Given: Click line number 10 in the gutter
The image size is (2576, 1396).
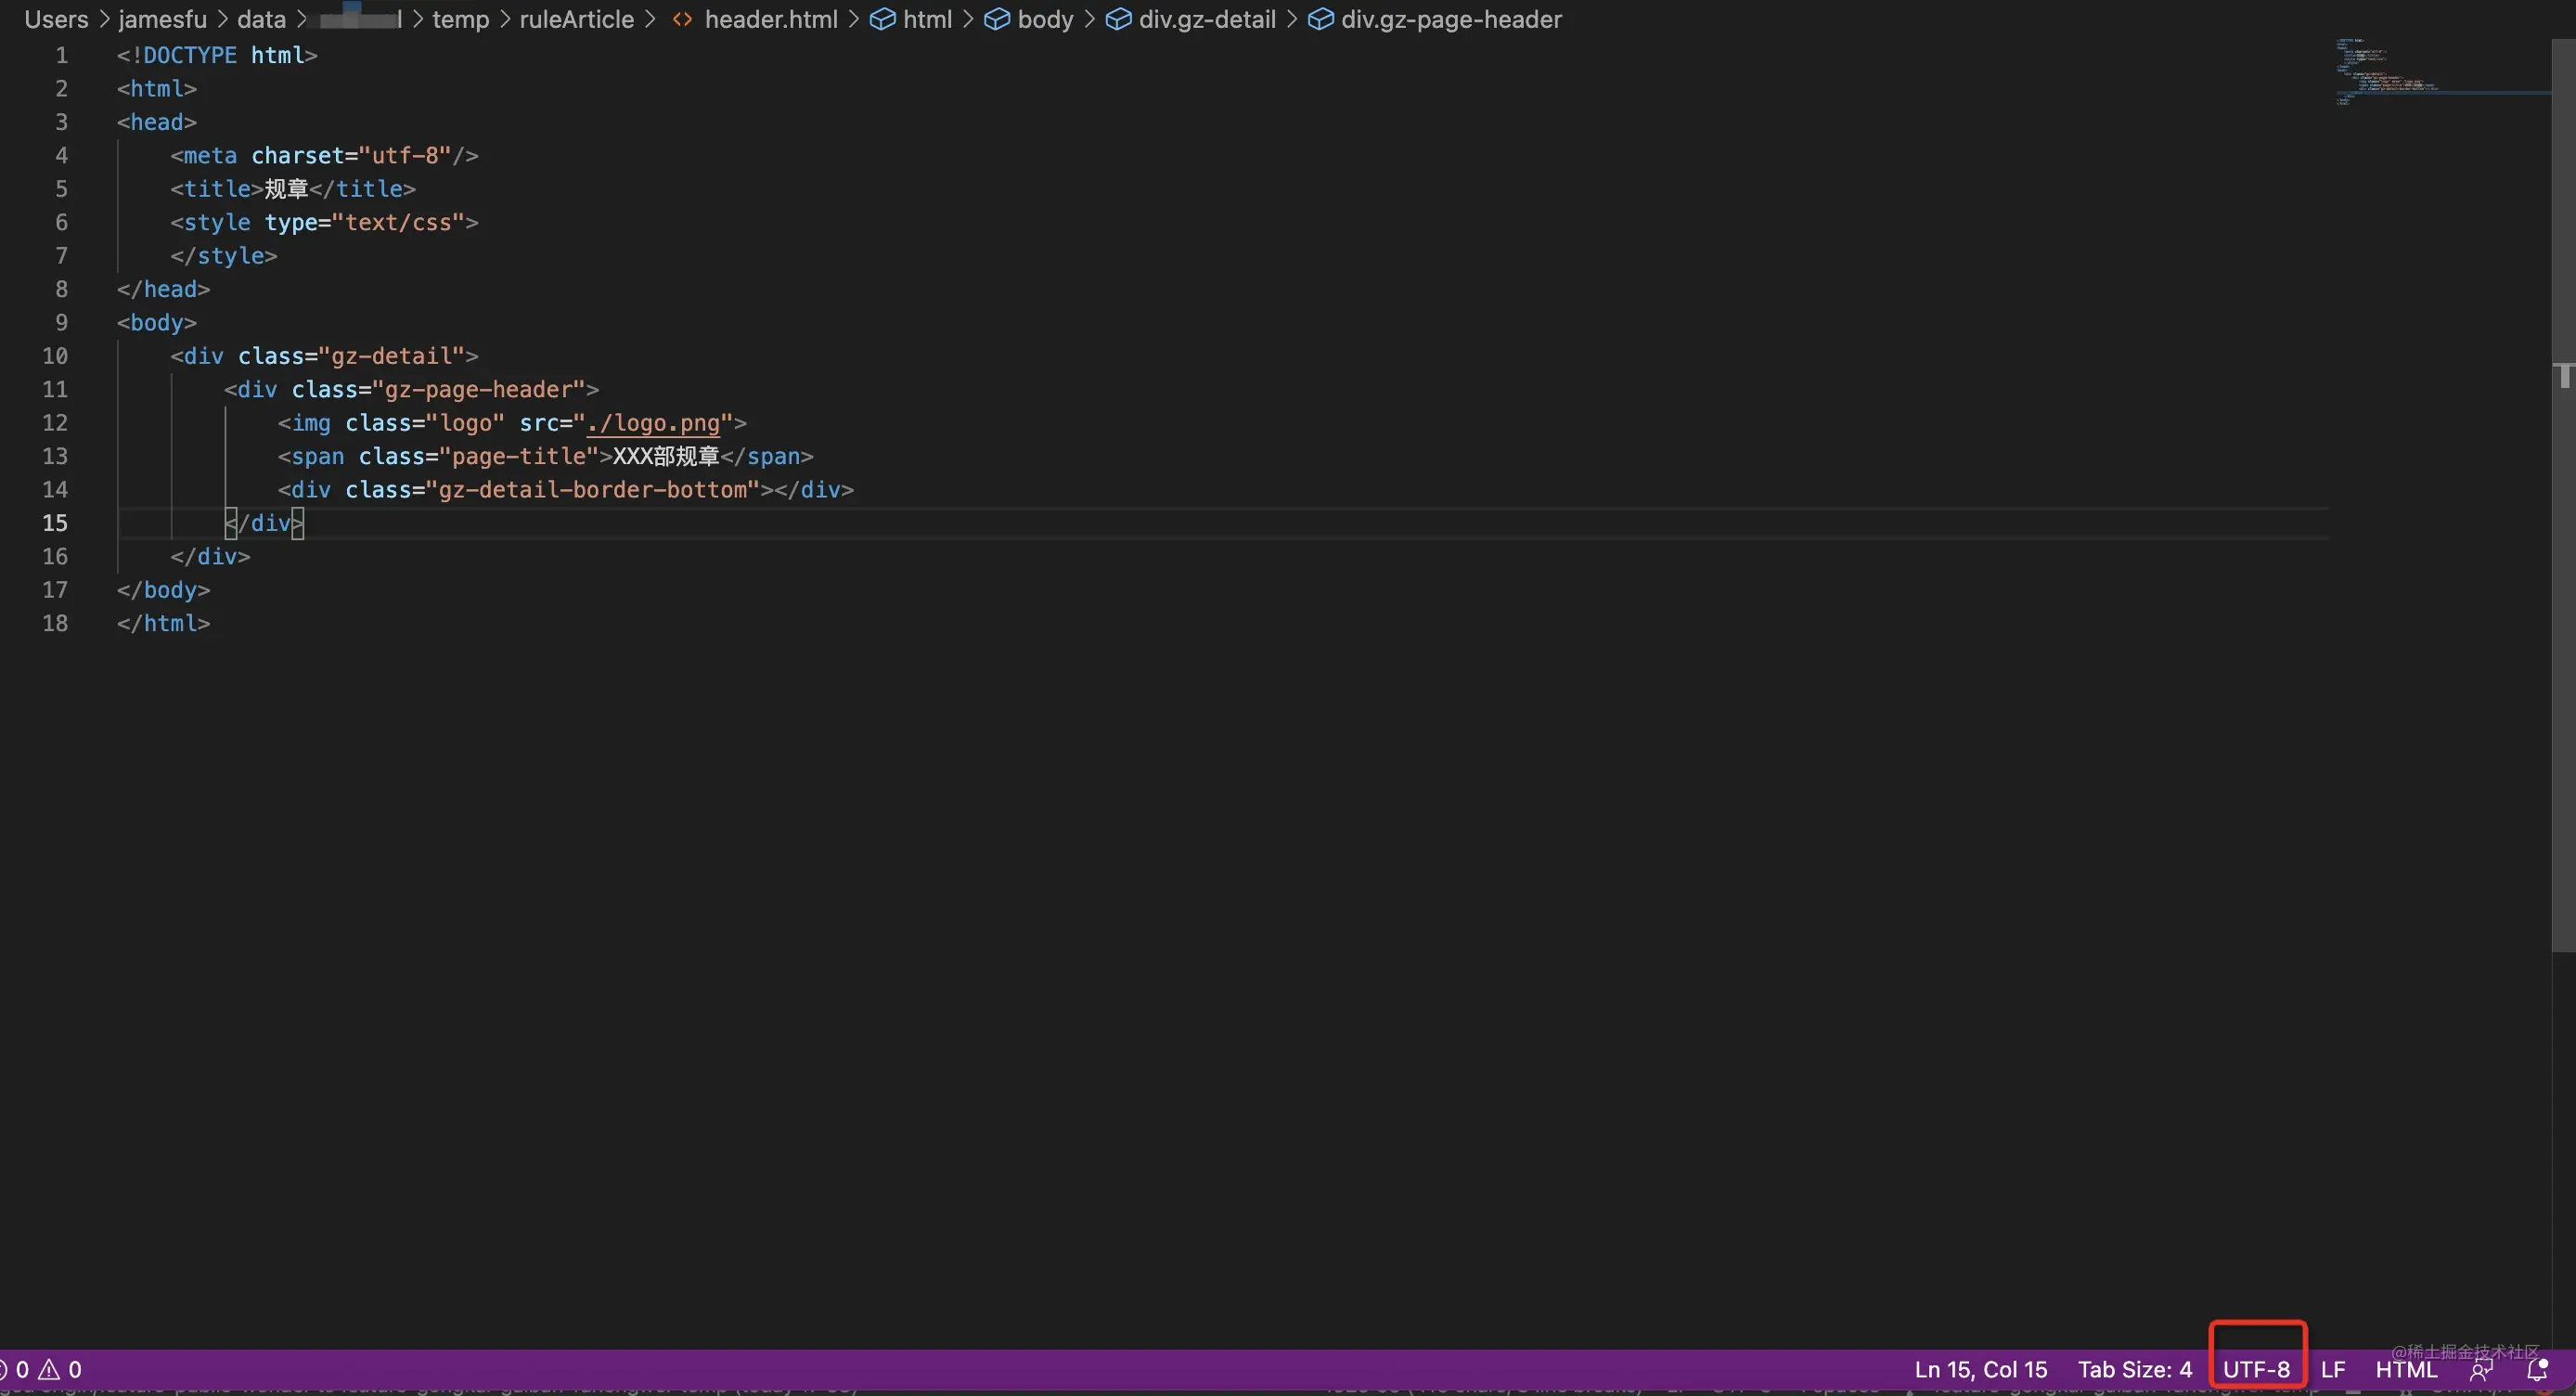Looking at the screenshot, I should coord(55,356).
